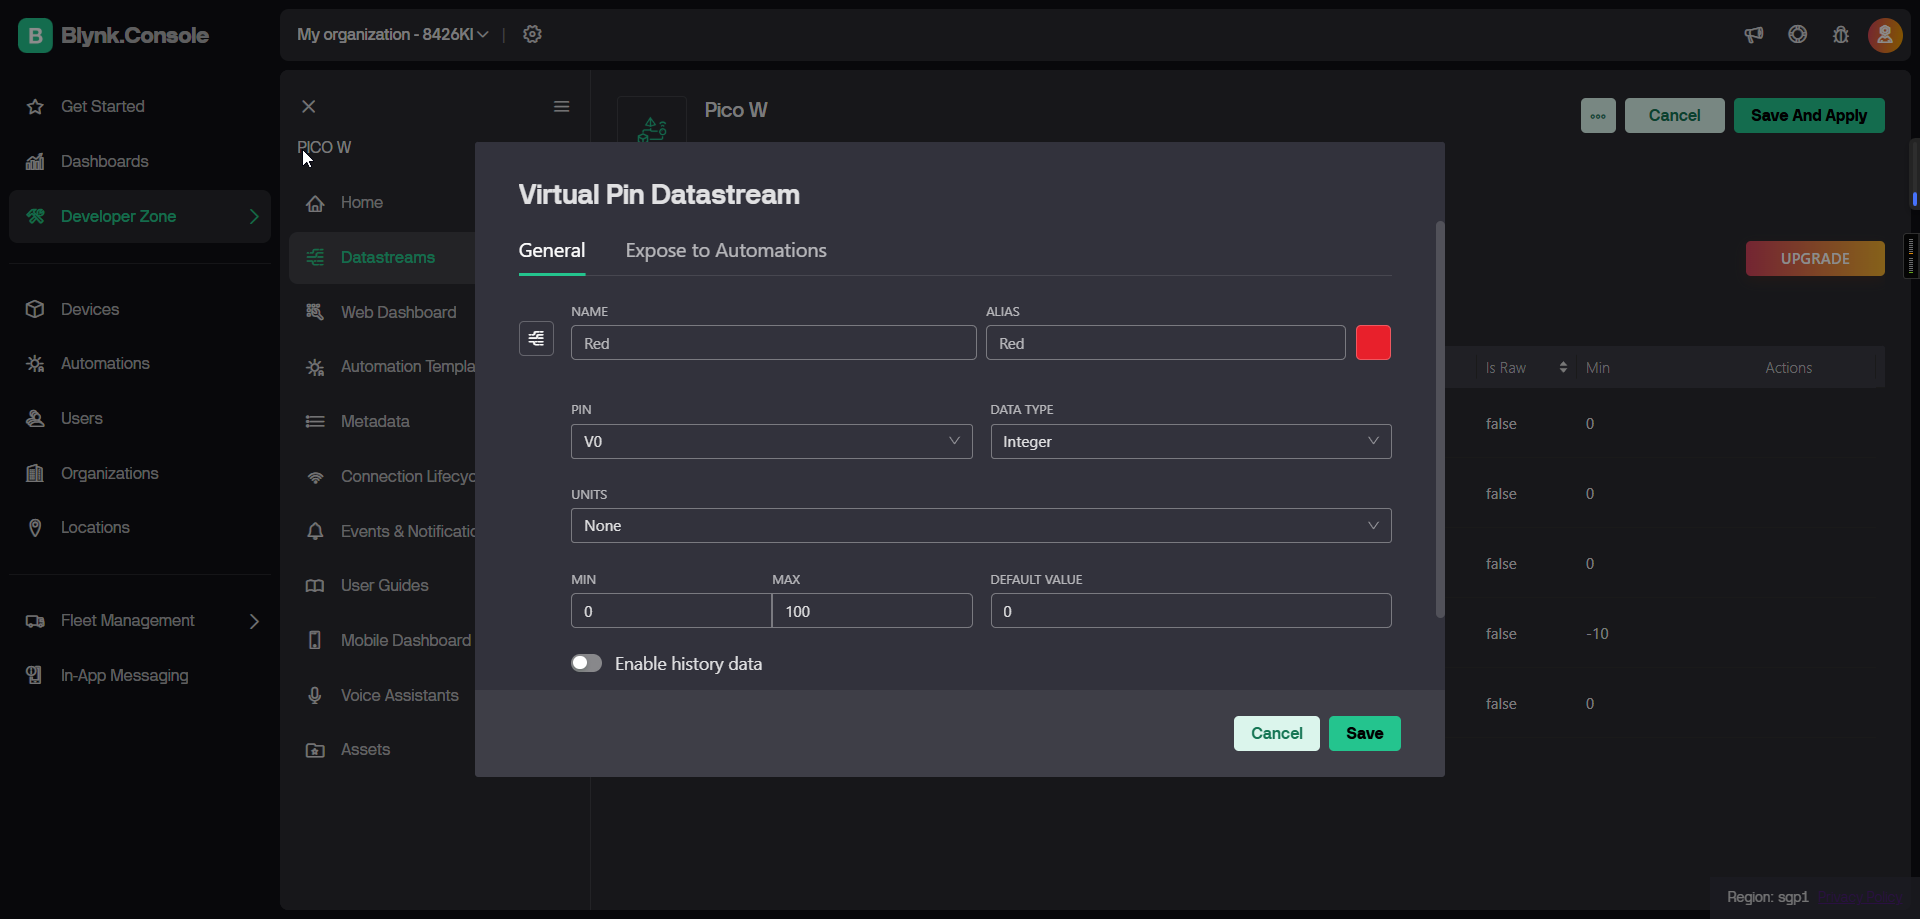Open Connection Lifecycle menu item

[390, 477]
